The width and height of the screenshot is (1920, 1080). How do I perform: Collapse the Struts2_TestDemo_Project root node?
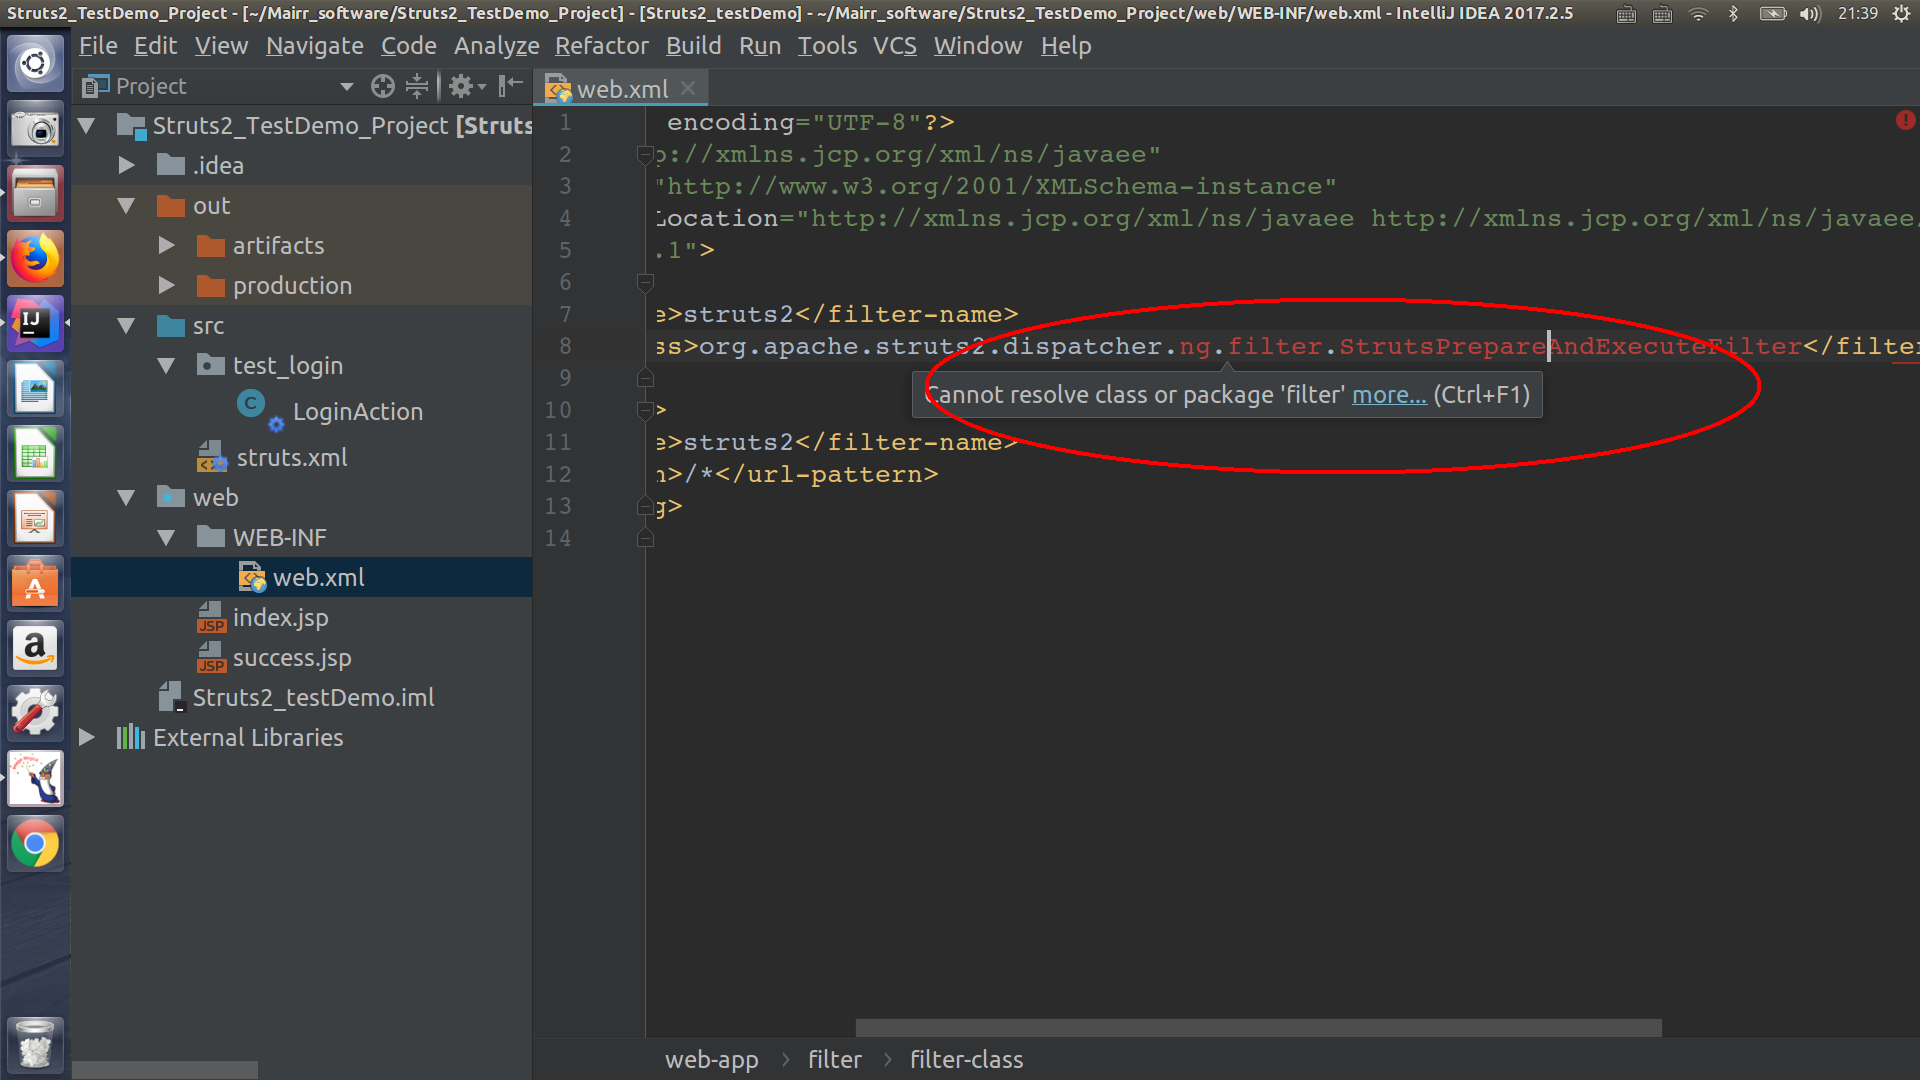point(87,126)
